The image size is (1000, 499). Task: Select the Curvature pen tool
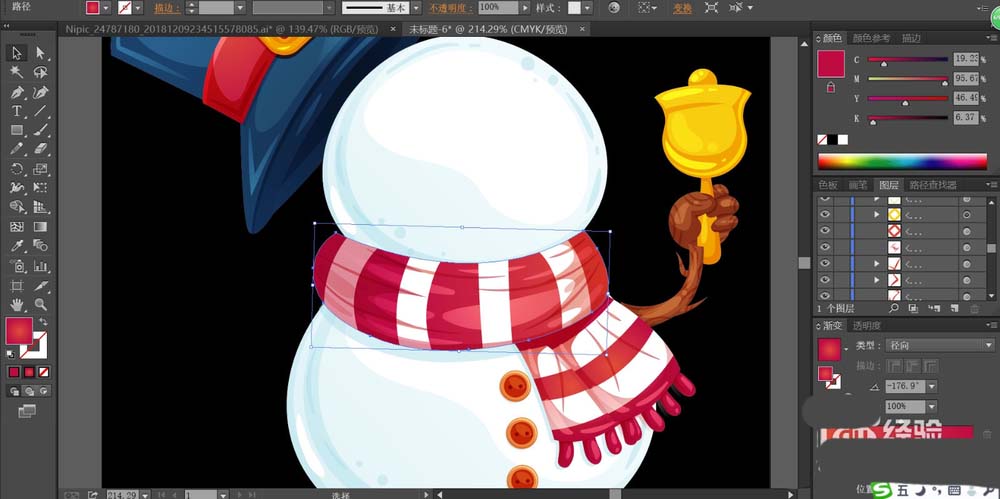click(40, 92)
